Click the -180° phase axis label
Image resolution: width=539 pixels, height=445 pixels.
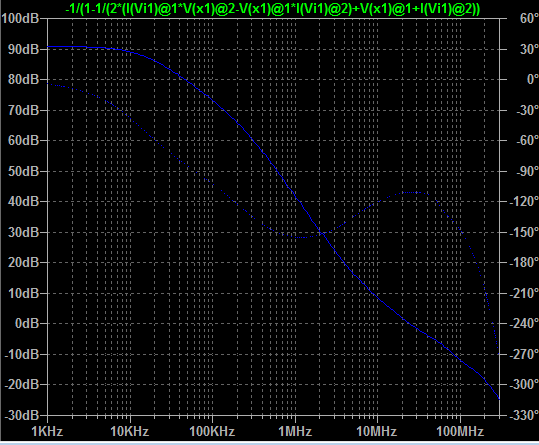pyautogui.click(x=524, y=263)
